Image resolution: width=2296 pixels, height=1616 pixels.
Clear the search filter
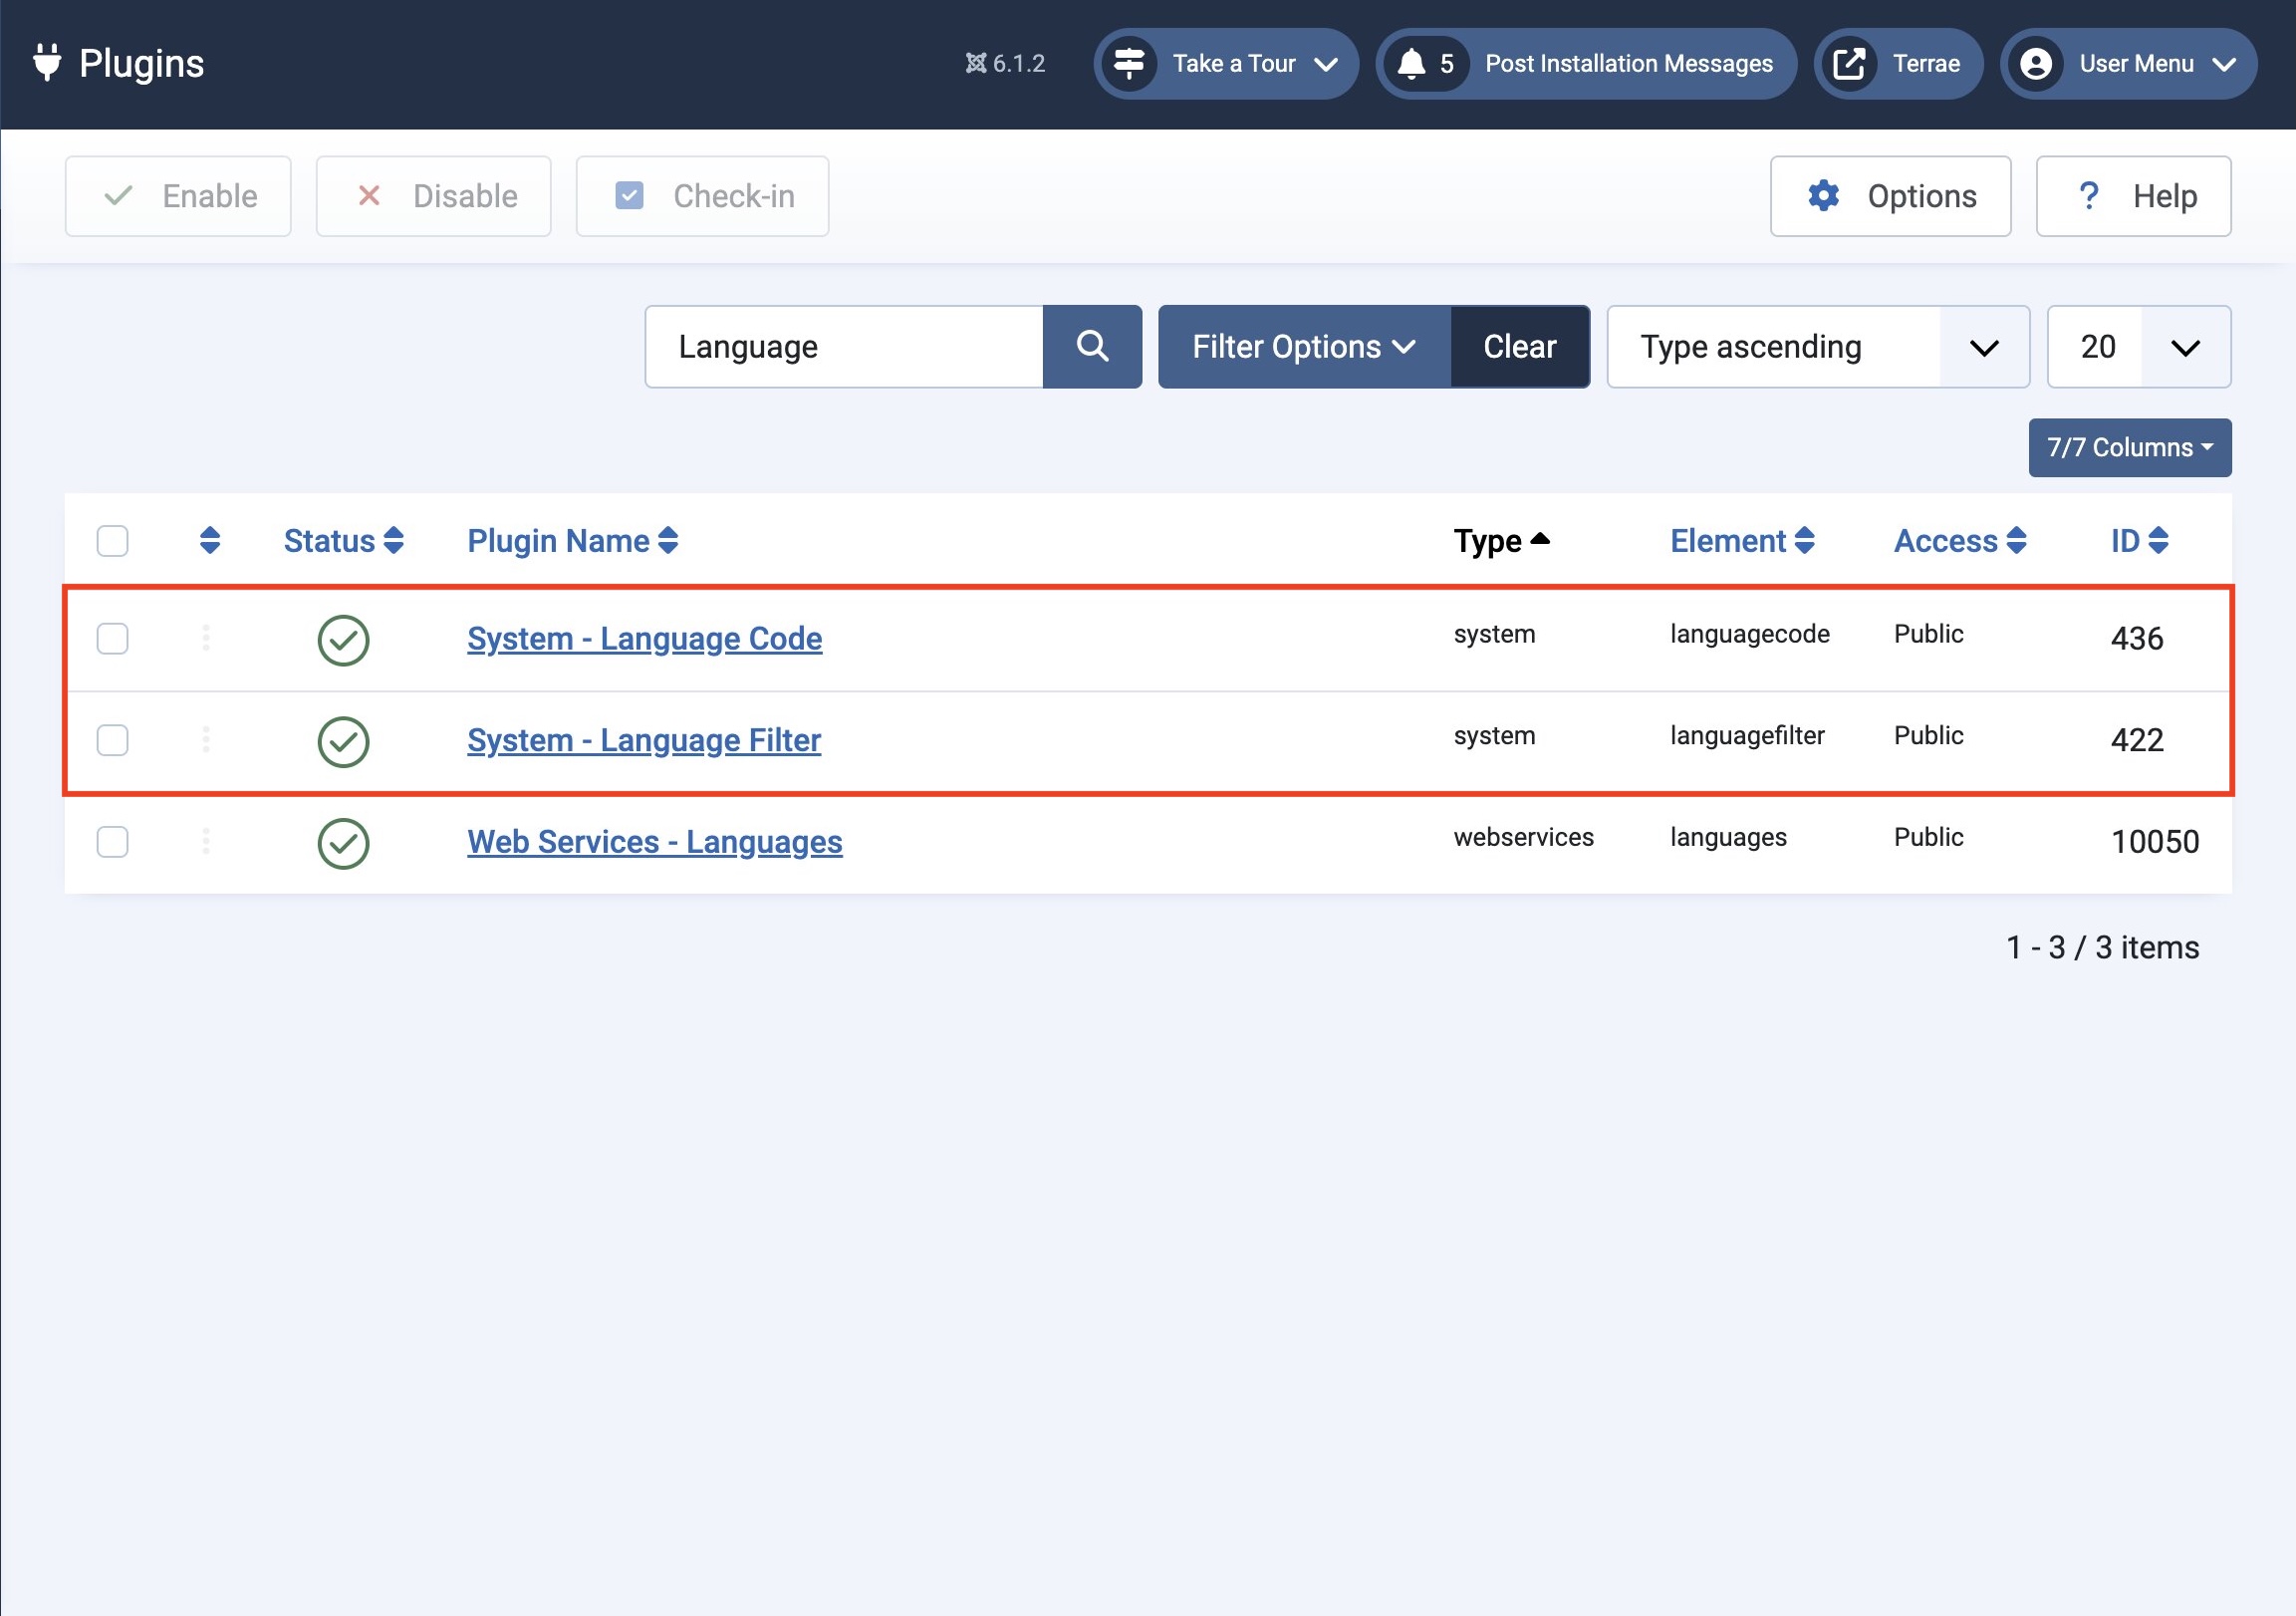[x=1520, y=346]
